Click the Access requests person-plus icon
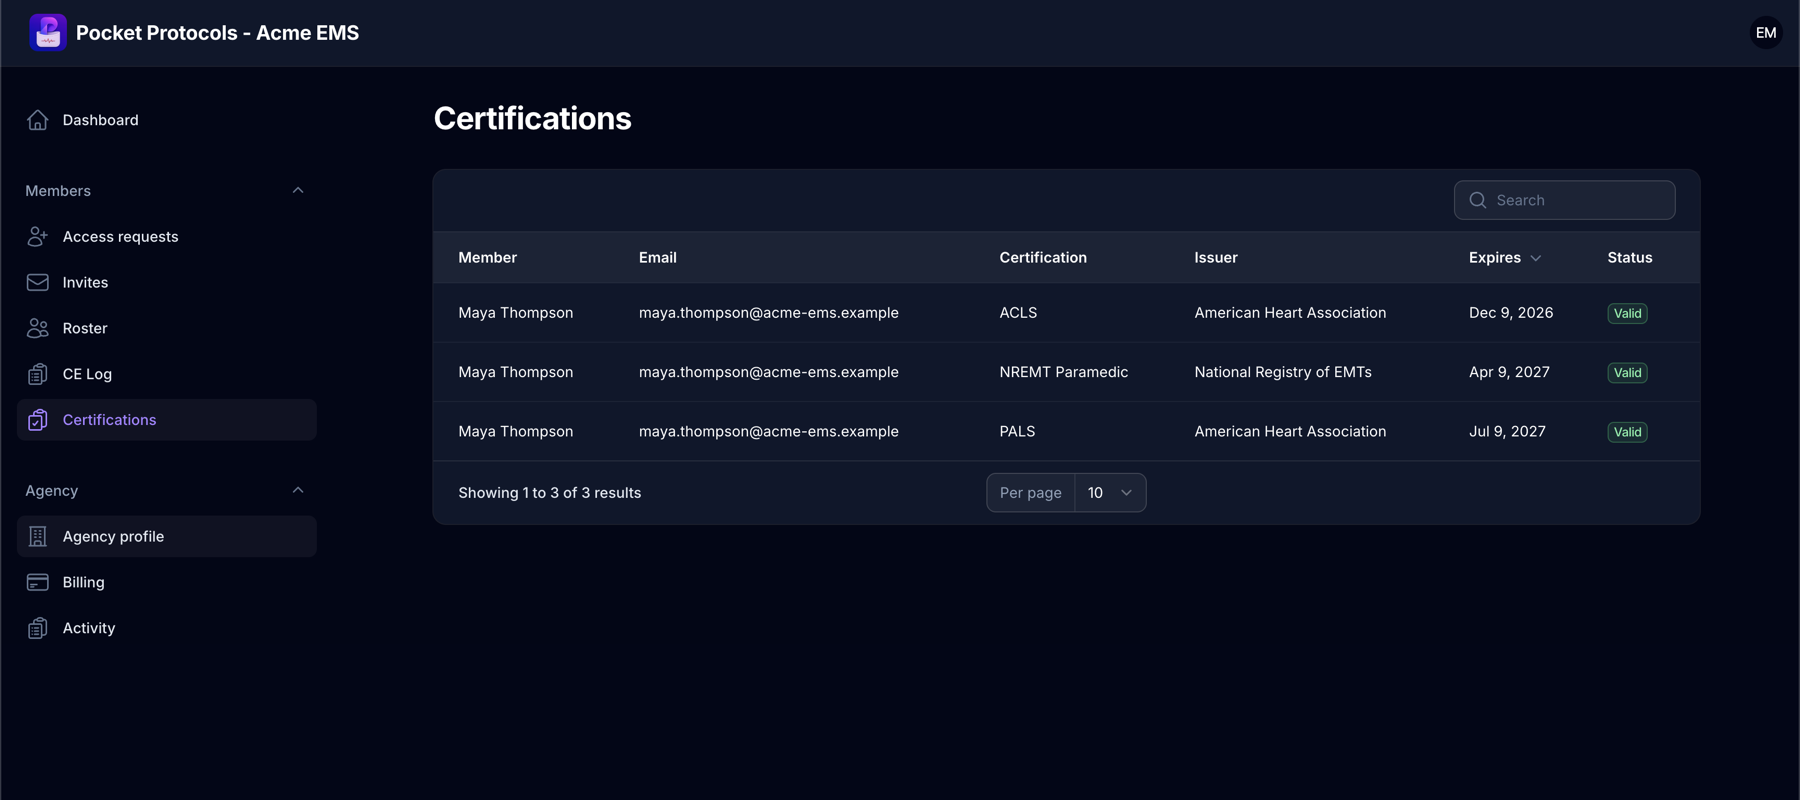The image size is (1800, 800). [x=38, y=237]
